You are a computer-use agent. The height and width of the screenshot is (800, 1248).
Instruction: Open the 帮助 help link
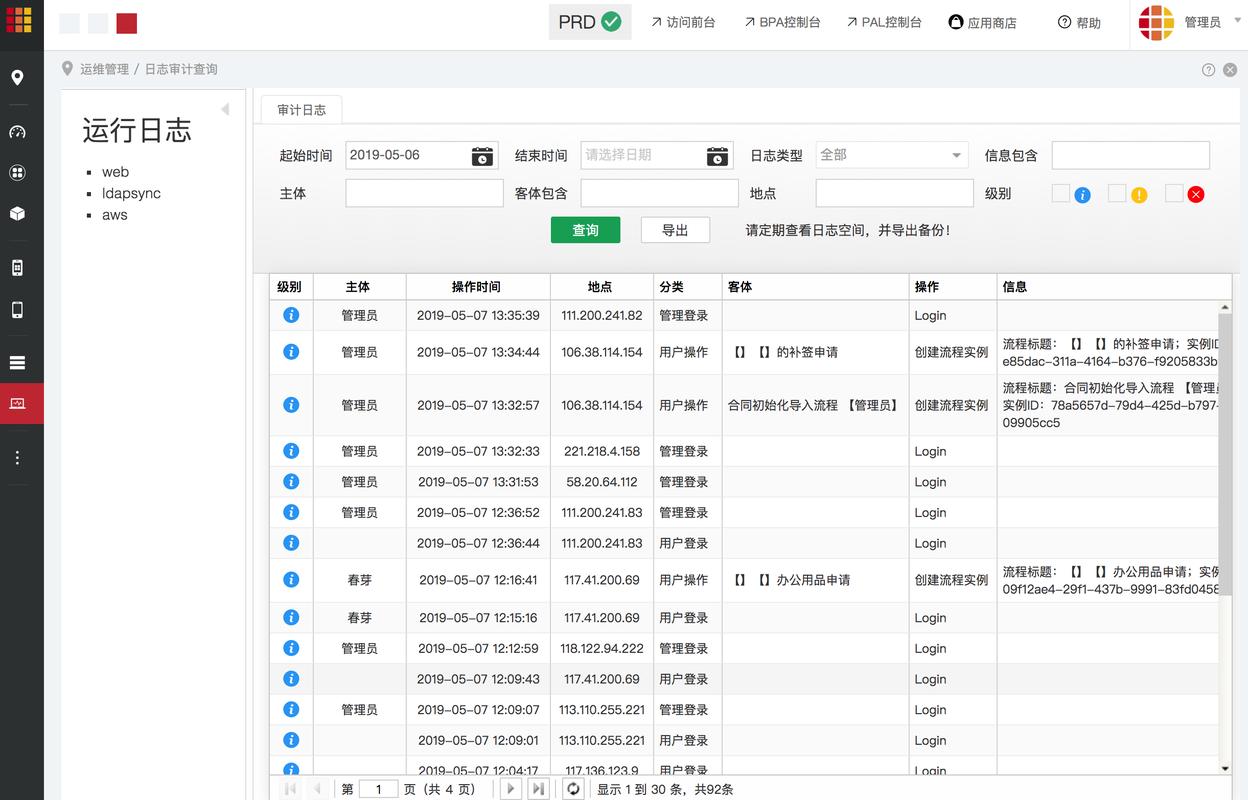tap(1079, 22)
